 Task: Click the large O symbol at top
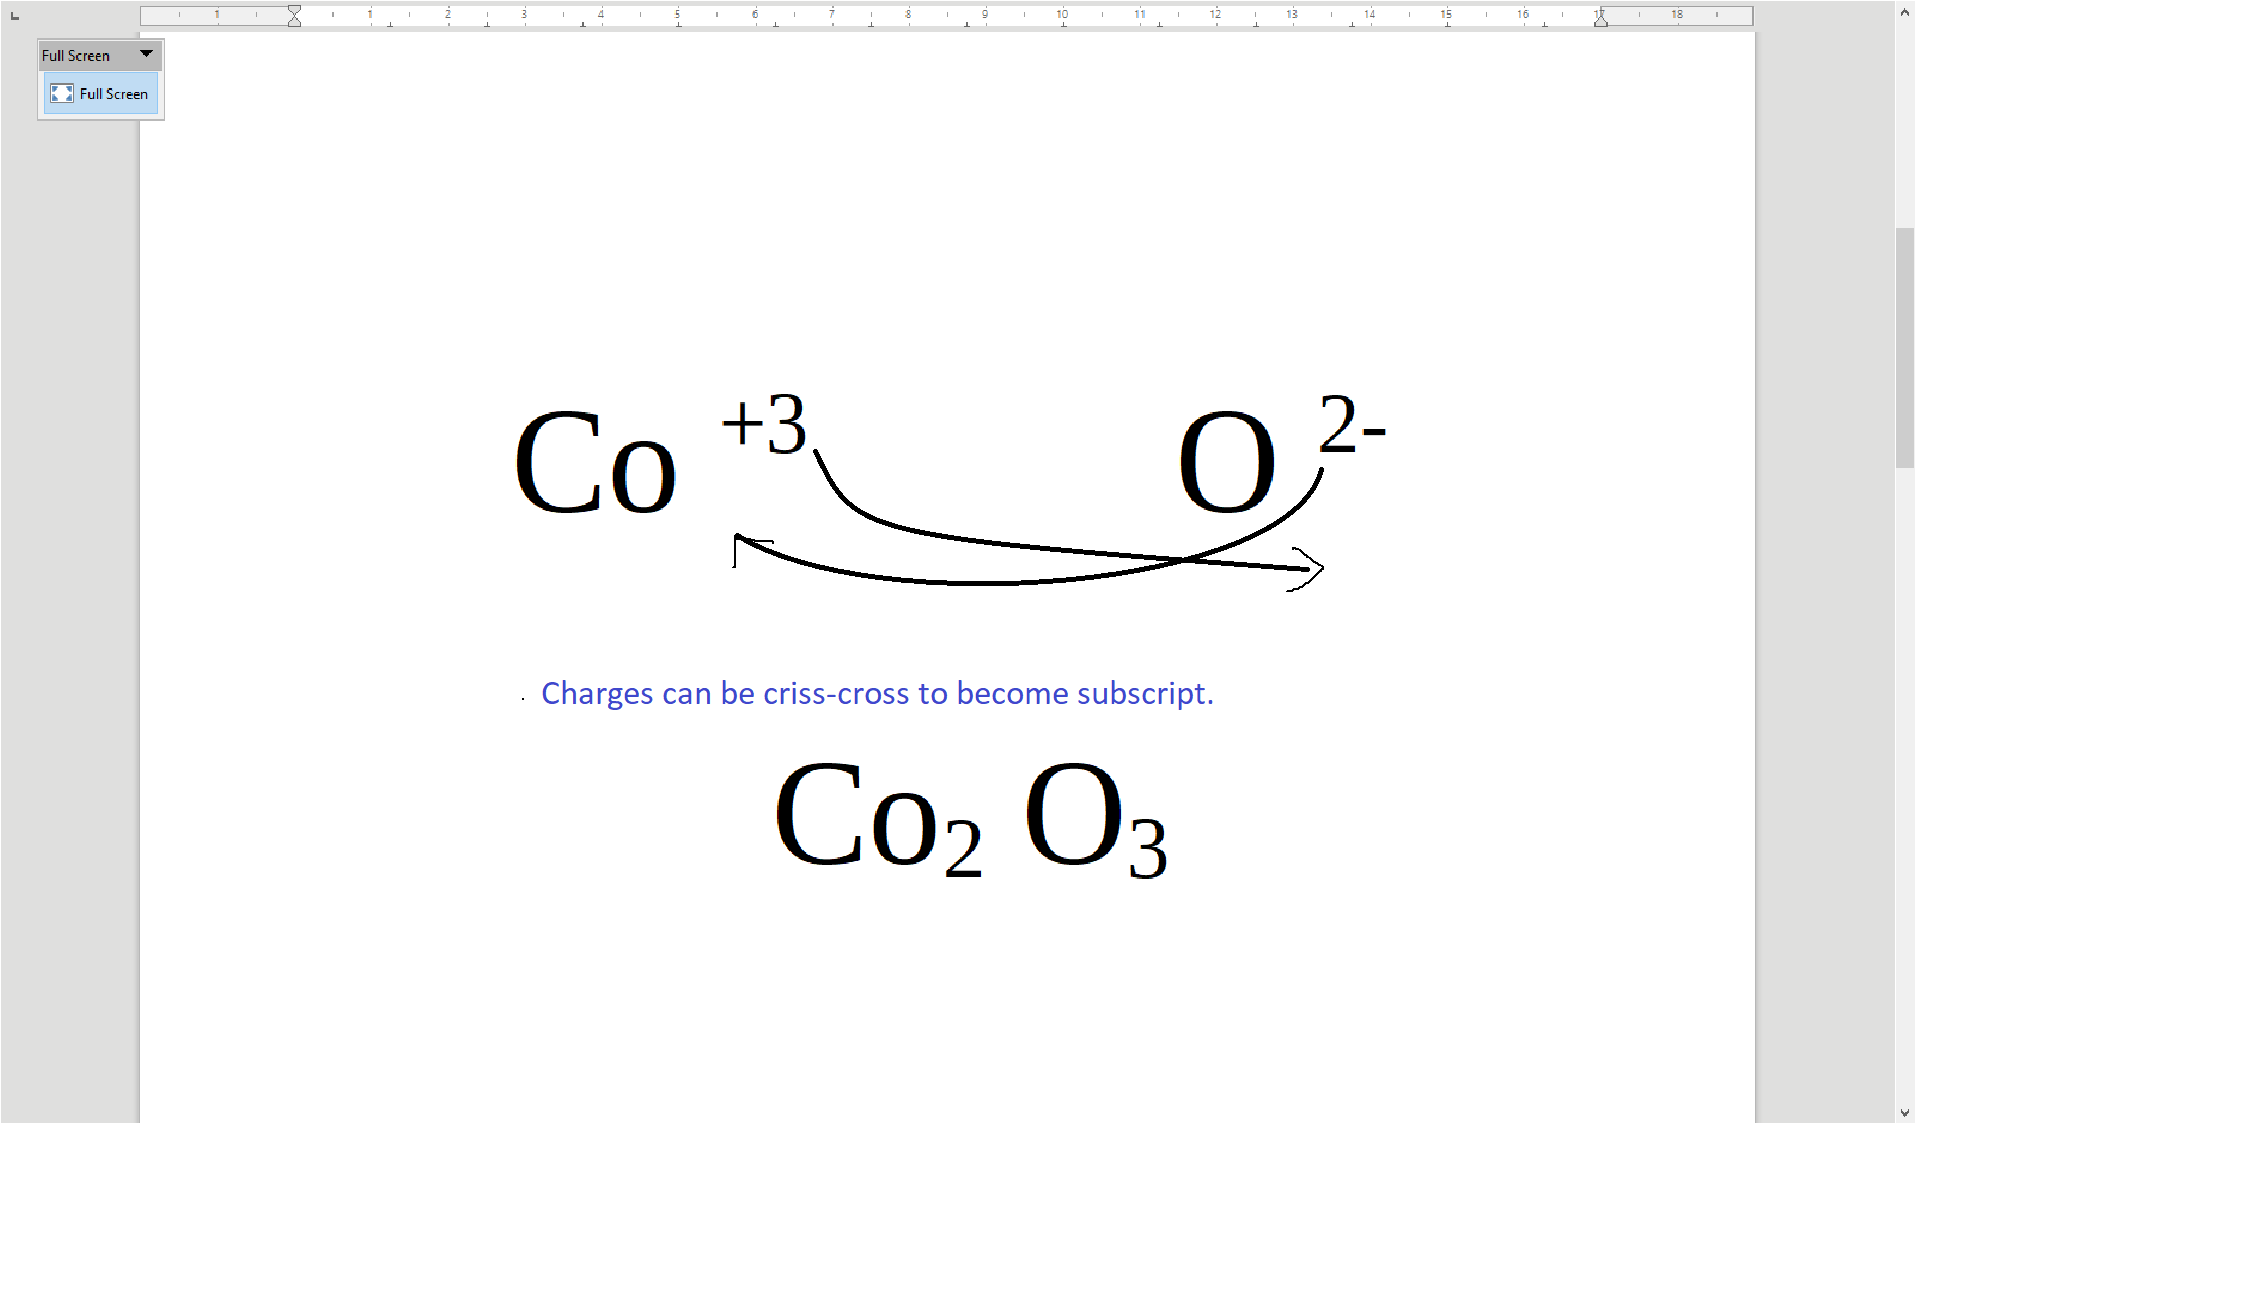click(x=1226, y=462)
